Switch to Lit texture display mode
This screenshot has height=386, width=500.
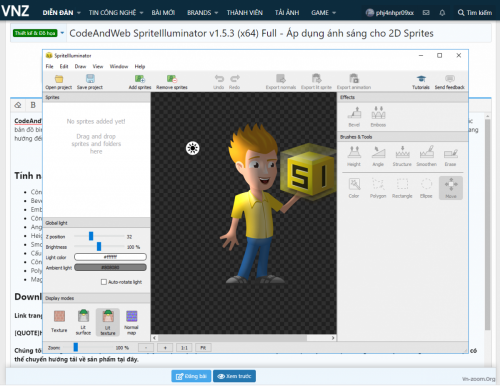[108, 322]
